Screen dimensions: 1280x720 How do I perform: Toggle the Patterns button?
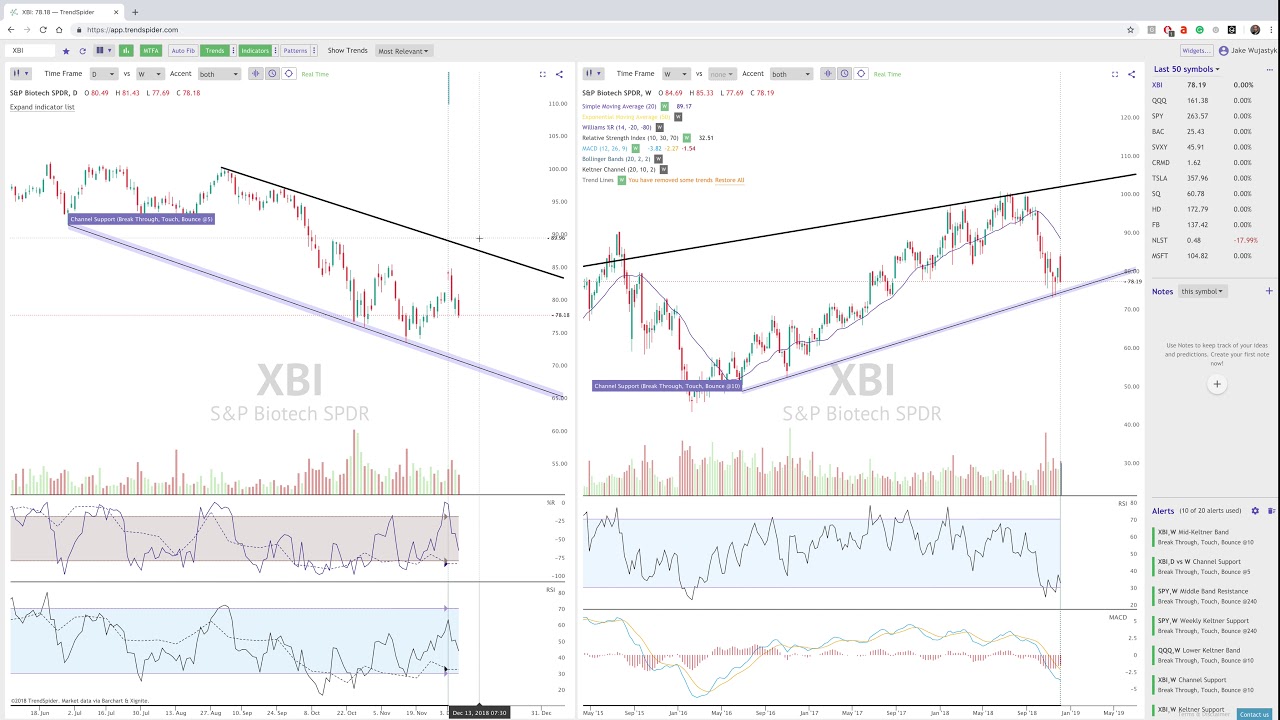[295, 50]
